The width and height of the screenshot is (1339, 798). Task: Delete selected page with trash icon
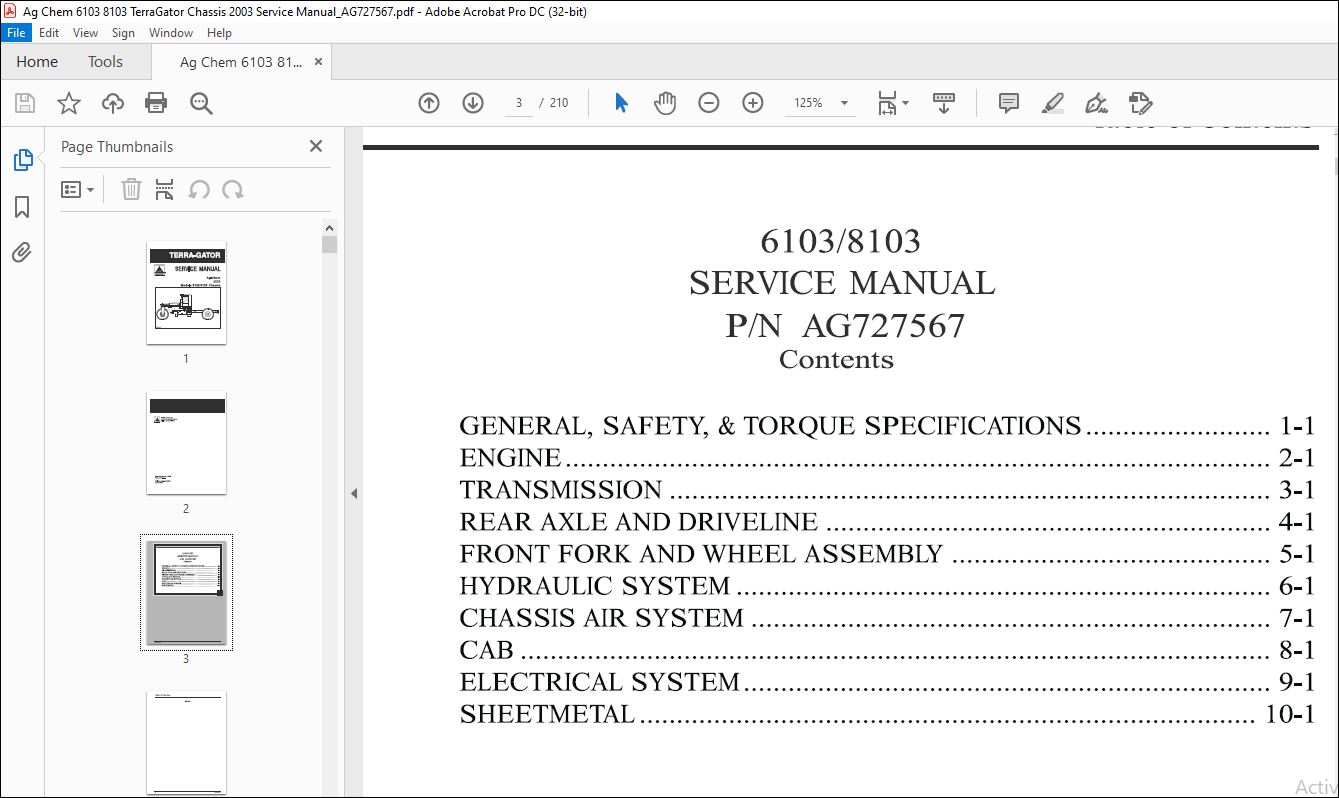(131, 189)
